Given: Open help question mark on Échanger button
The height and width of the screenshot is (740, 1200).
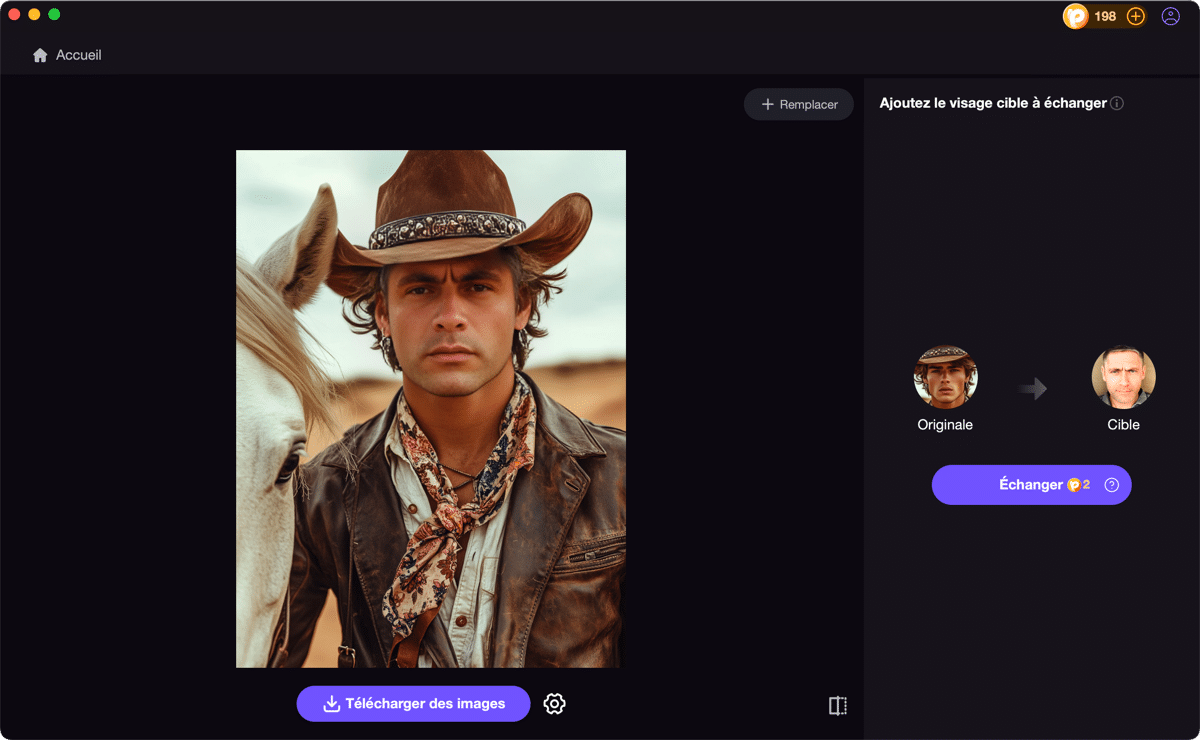Looking at the screenshot, I should (x=1111, y=485).
